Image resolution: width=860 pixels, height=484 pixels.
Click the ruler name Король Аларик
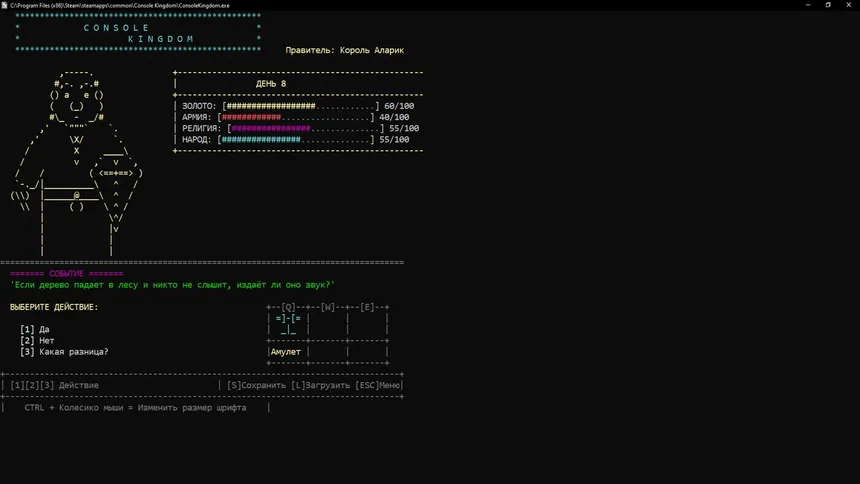(x=372, y=50)
